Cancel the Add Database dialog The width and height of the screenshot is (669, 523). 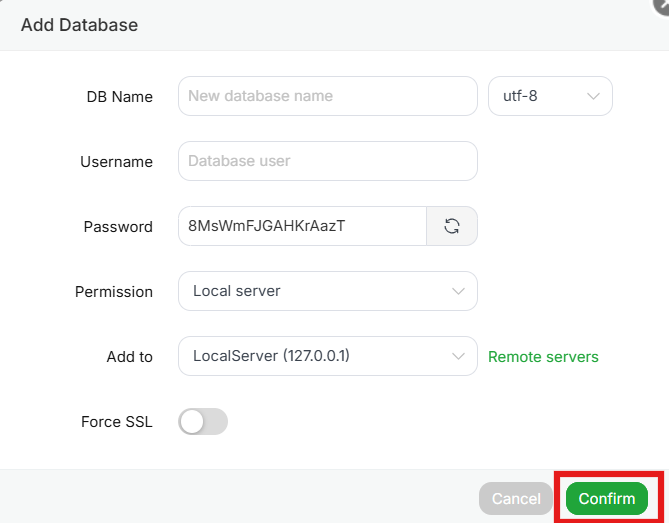tap(516, 498)
